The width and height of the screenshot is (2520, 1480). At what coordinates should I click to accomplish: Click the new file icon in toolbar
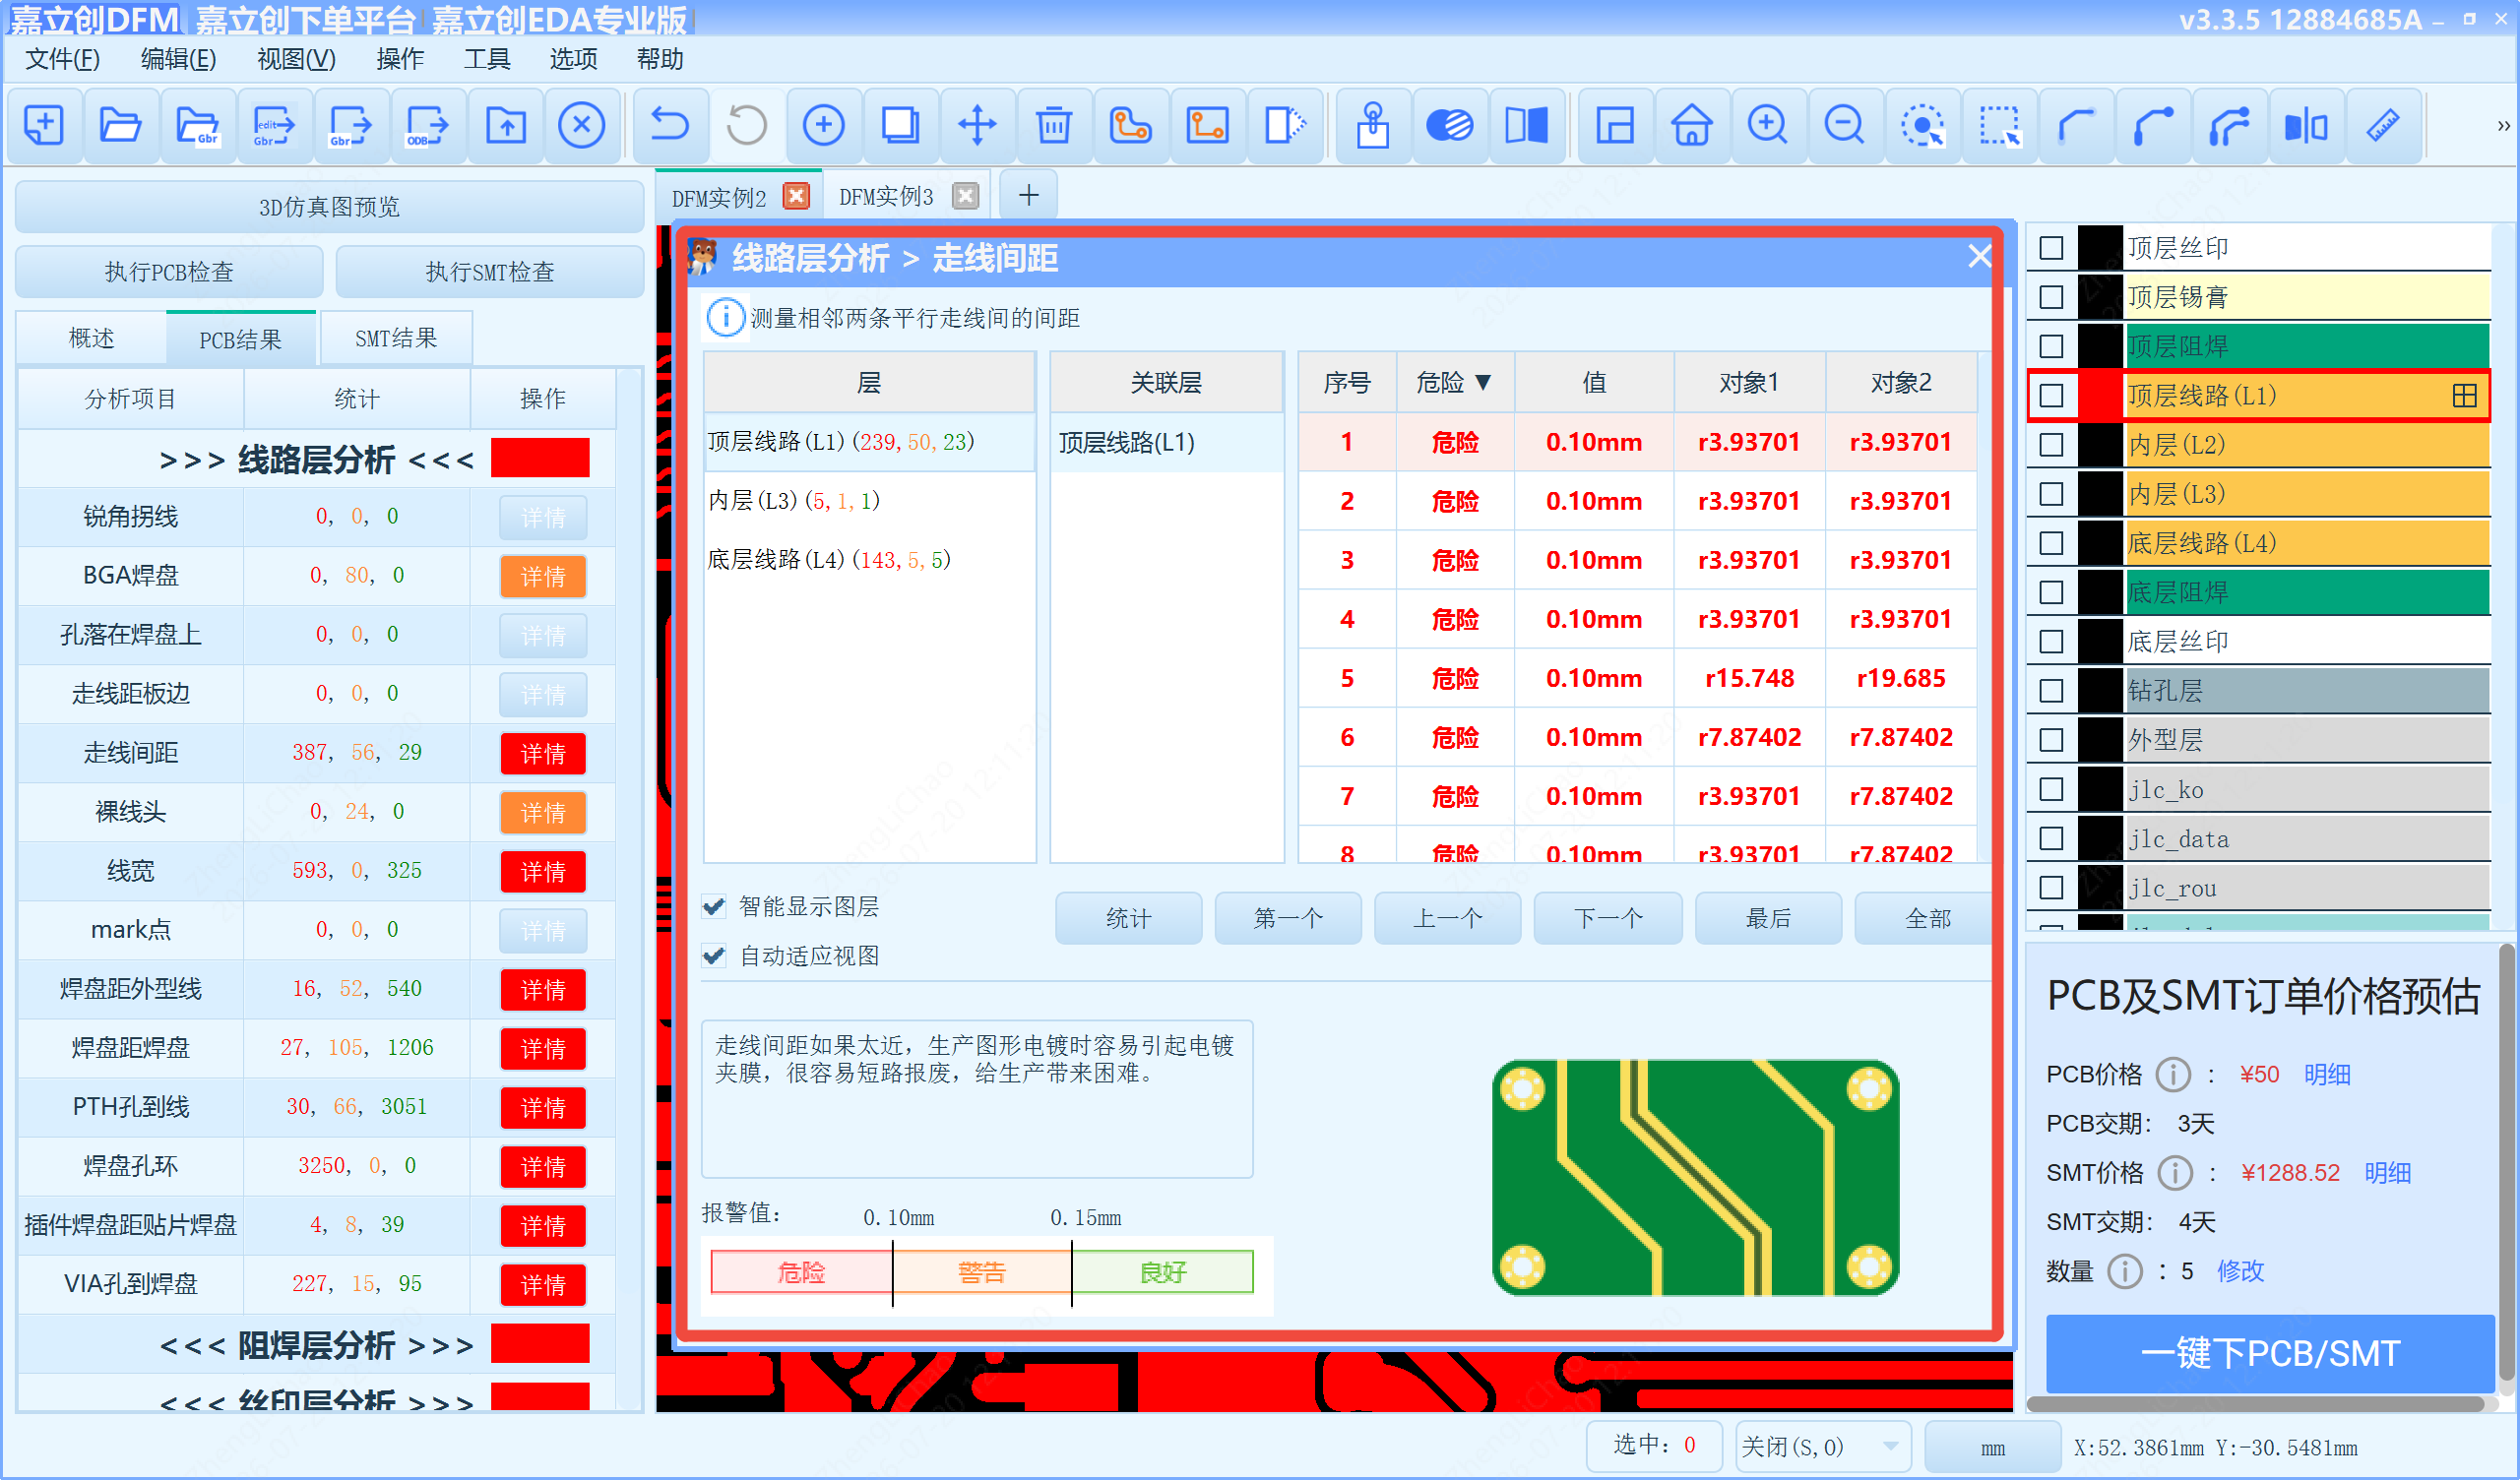44,126
